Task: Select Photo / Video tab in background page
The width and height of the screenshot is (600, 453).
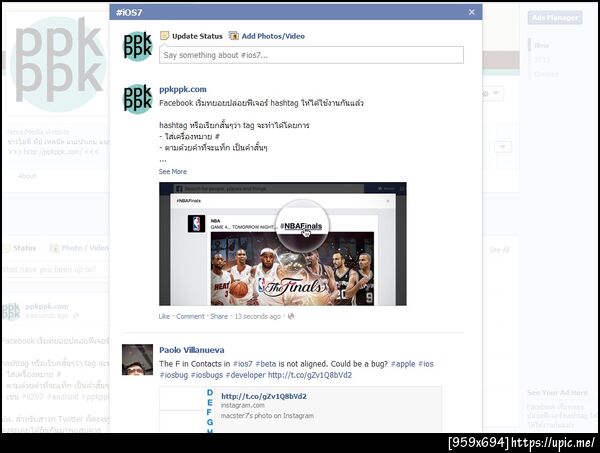Action: coord(80,248)
